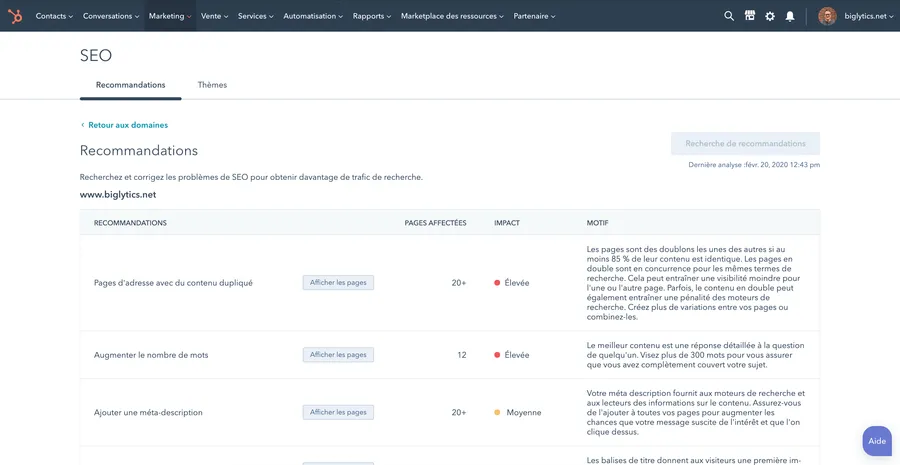Open the Aide help button
Image resolution: width=900 pixels, height=465 pixels.
click(x=876, y=441)
